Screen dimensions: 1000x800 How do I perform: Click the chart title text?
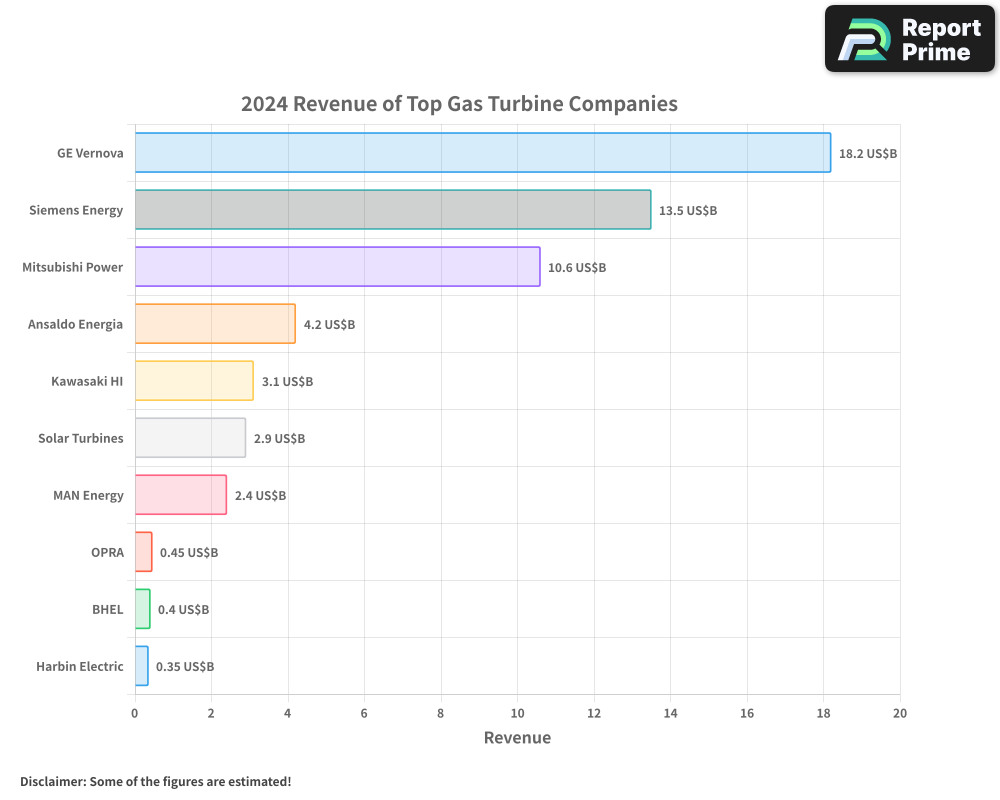pyautogui.click(x=458, y=103)
